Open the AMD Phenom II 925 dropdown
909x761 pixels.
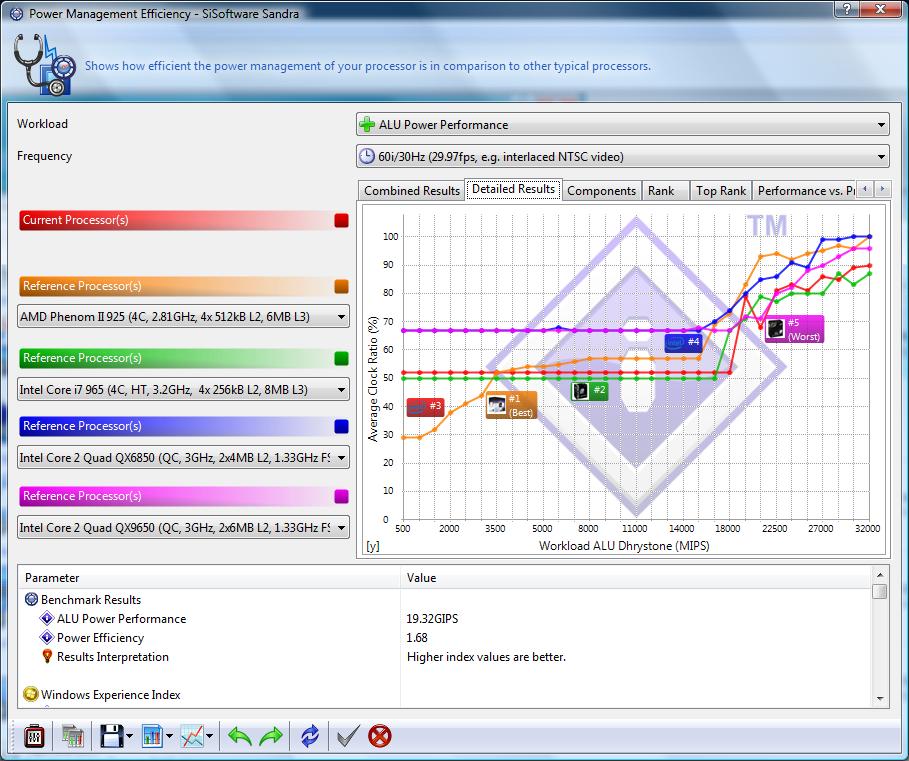(183, 318)
